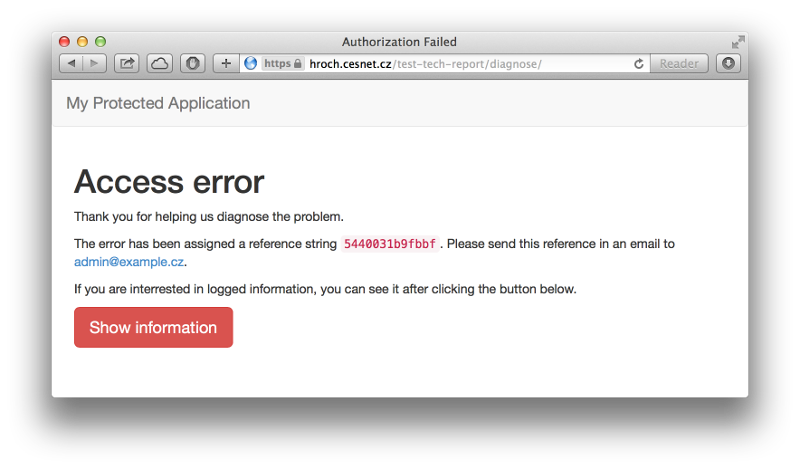Go back using the Back arrow button
Screen dimensions: 800x469
pyautogui.click(x=71, y=64)
